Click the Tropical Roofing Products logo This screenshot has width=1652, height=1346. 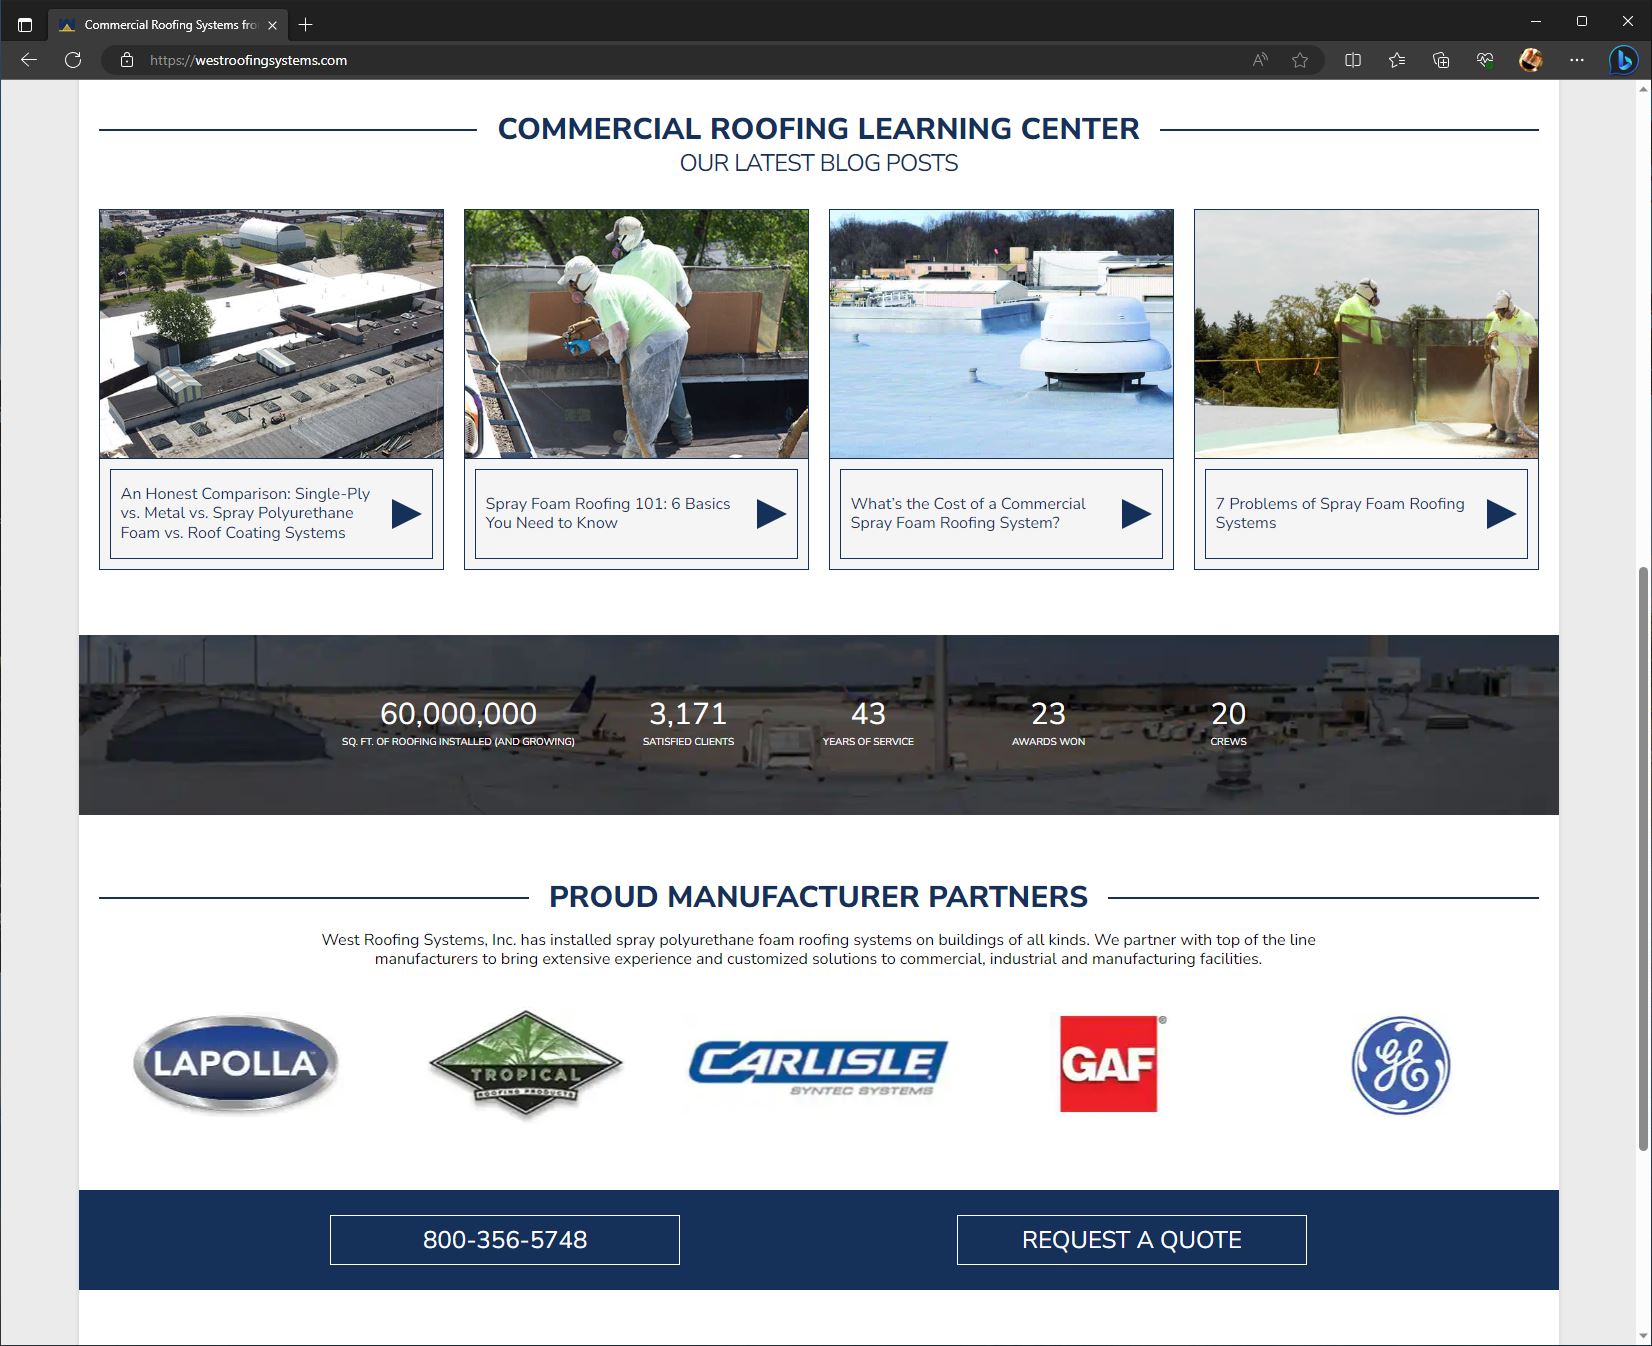coord(526,1064)
